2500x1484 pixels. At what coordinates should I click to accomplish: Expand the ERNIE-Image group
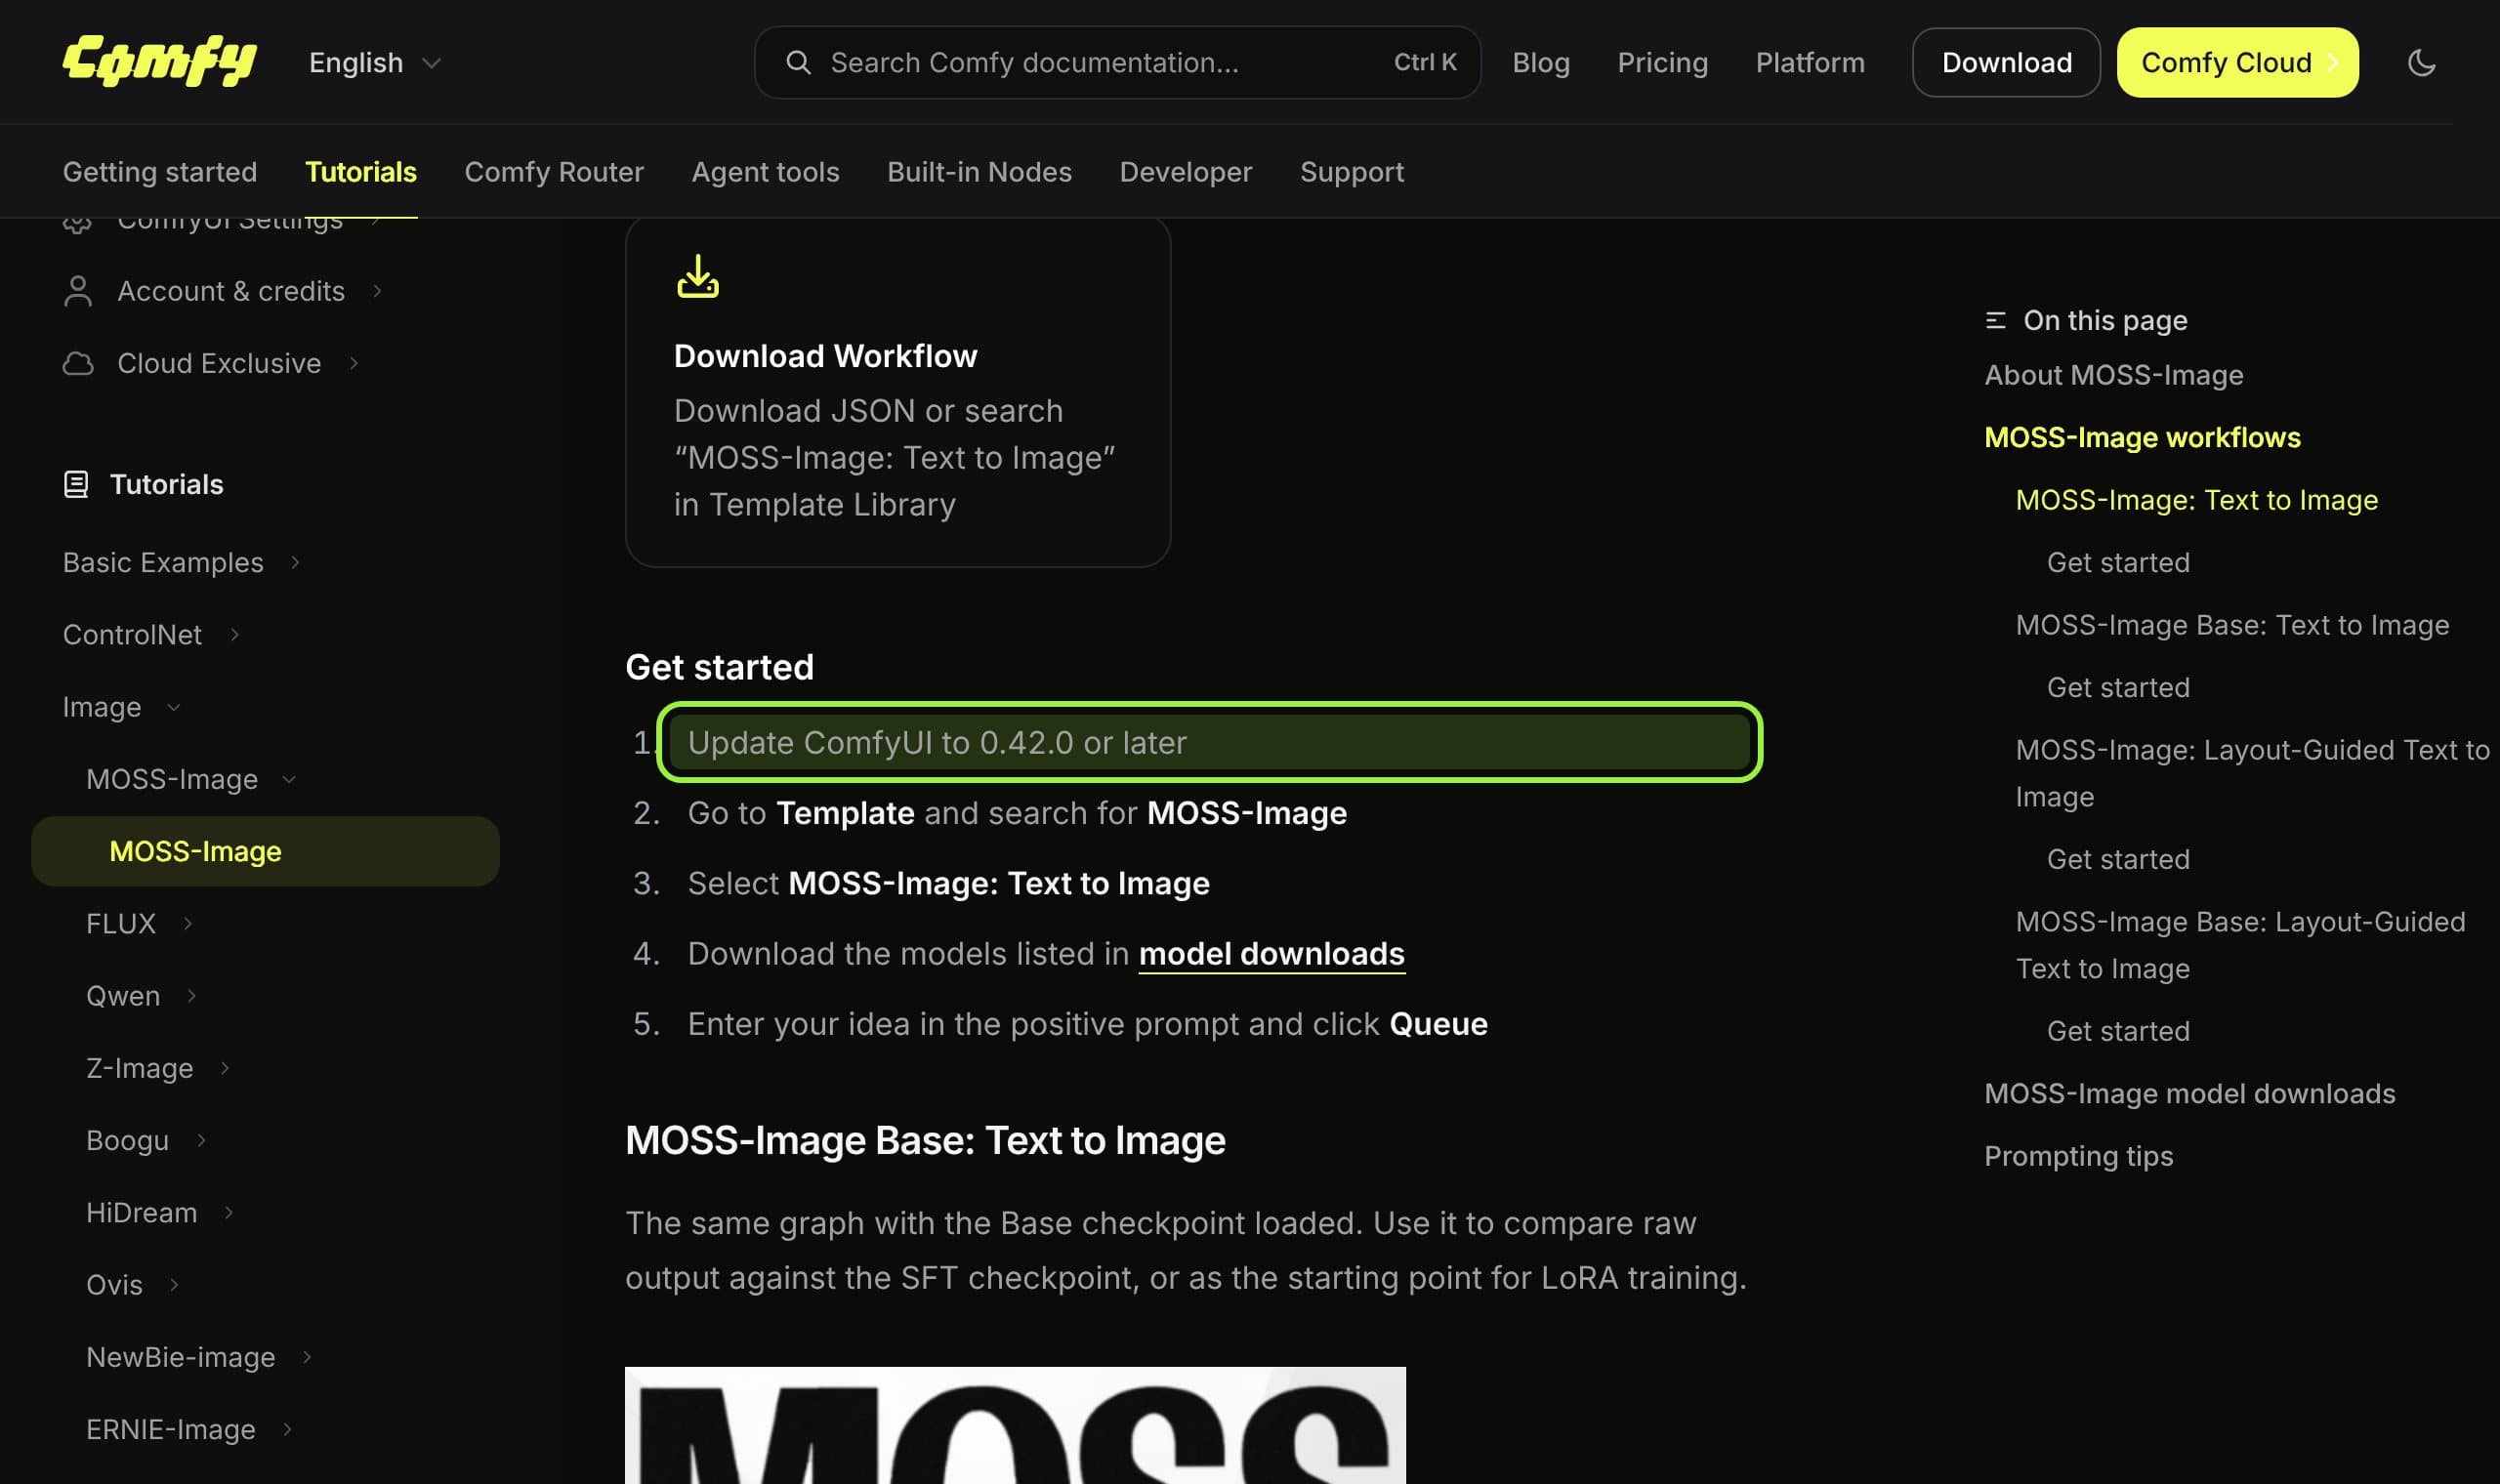[x=288, y=1429]
